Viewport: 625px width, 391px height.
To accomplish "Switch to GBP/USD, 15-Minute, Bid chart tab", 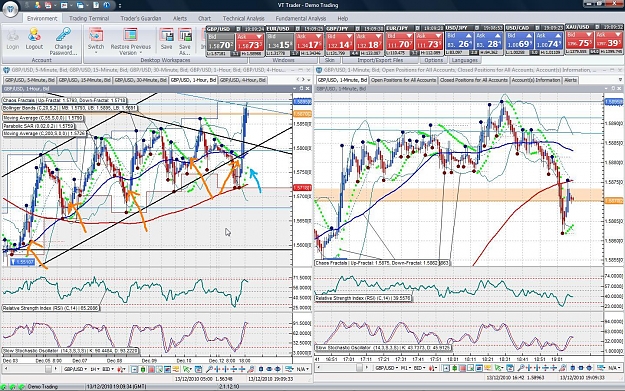I will [84, 80].
